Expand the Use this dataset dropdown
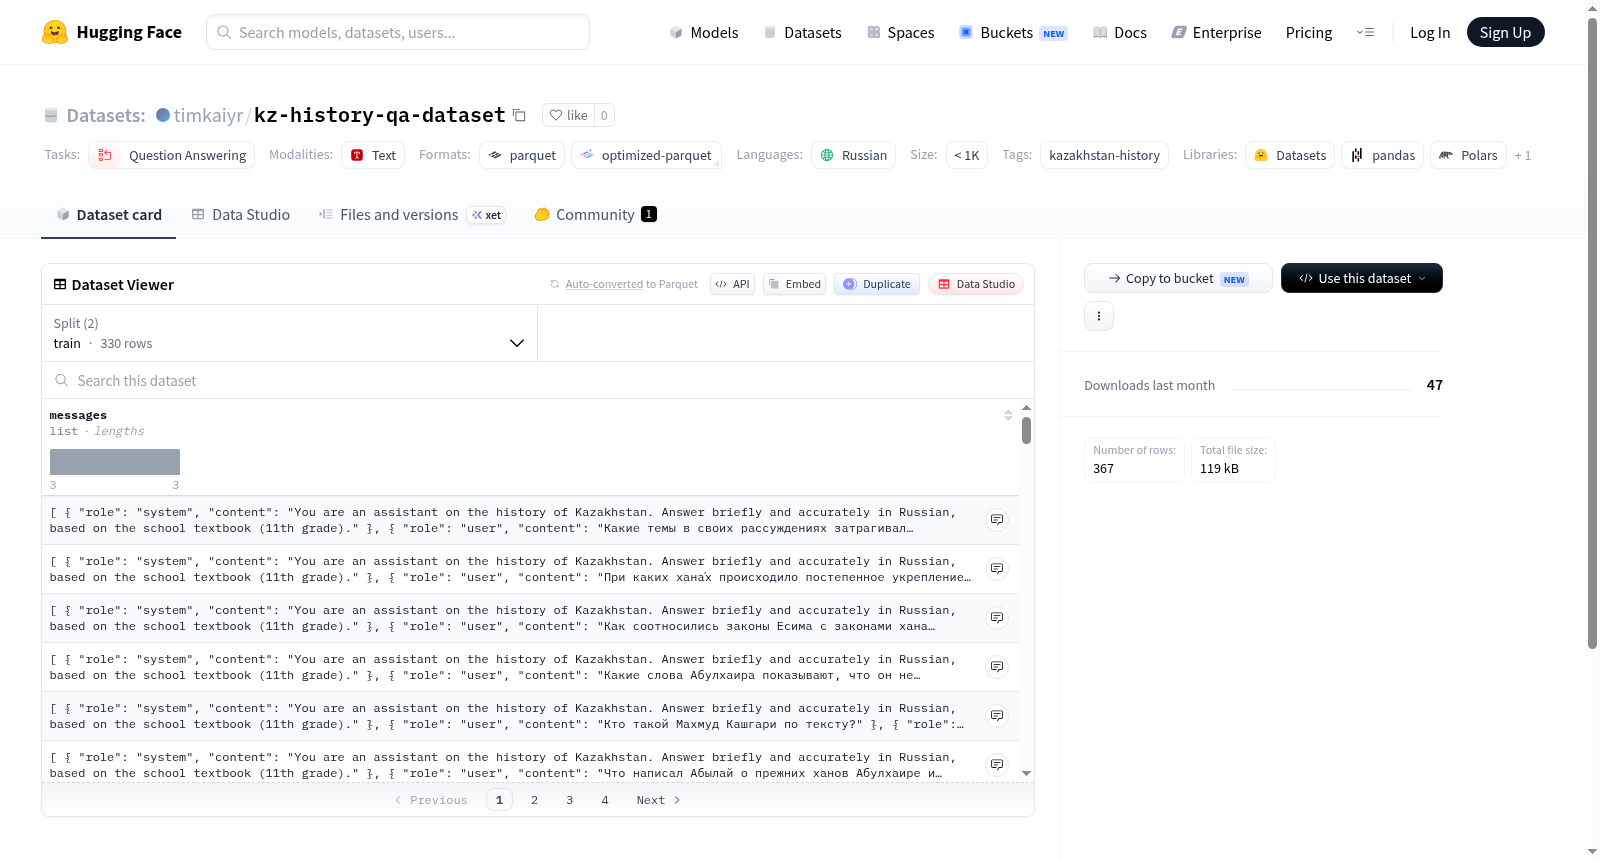Image resolution: width=1600 pixels, height=861 pixels. click(x=1362, y=278)
